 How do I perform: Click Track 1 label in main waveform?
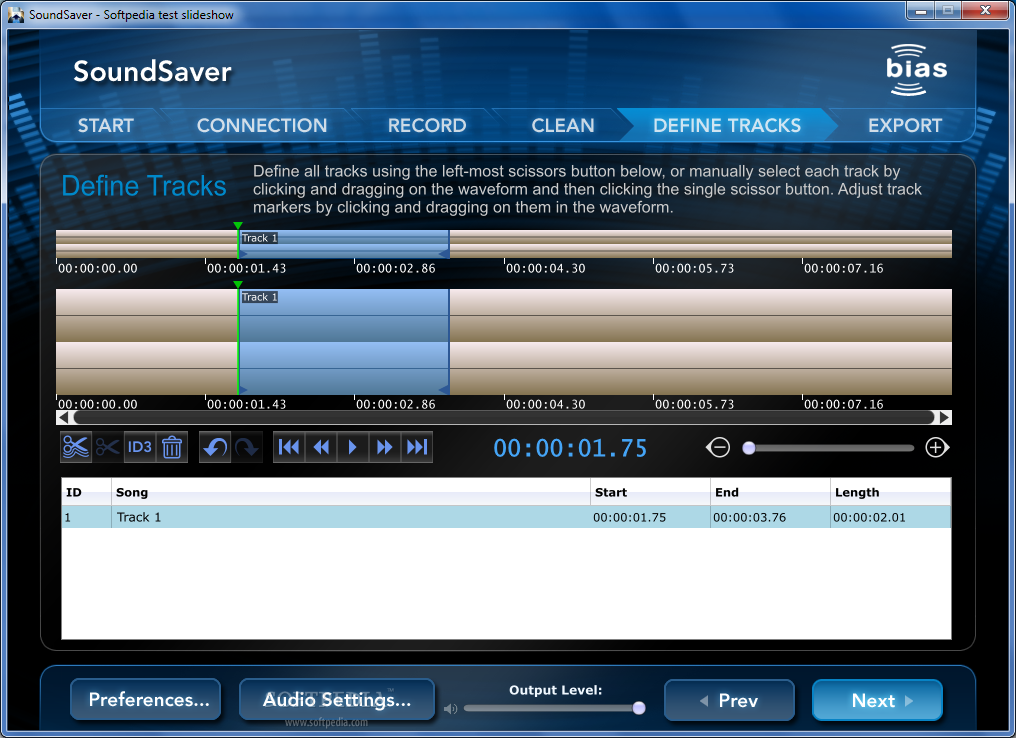259,297
